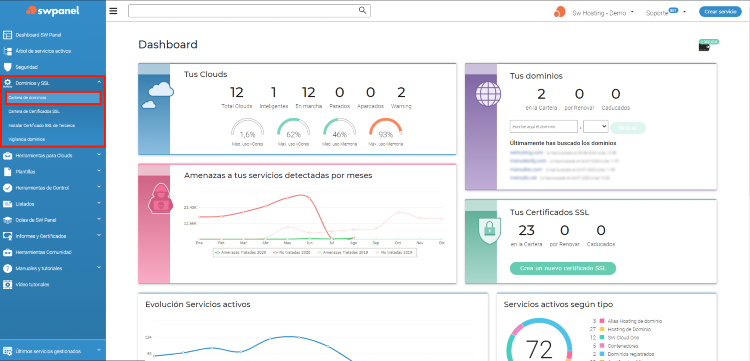This screenshot has height=361, width=750.
Task: Click the Crear servicio button
Action: coord(720,12)
